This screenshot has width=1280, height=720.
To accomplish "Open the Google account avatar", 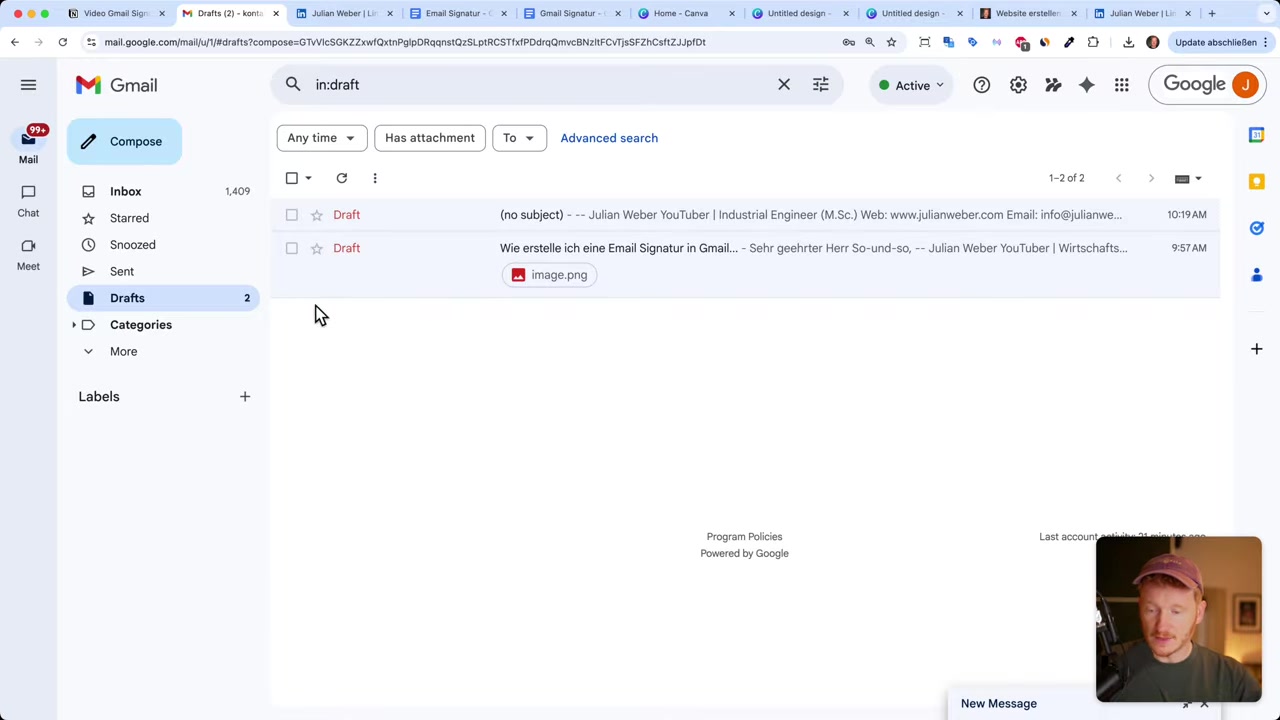I will pos(1245,85).
